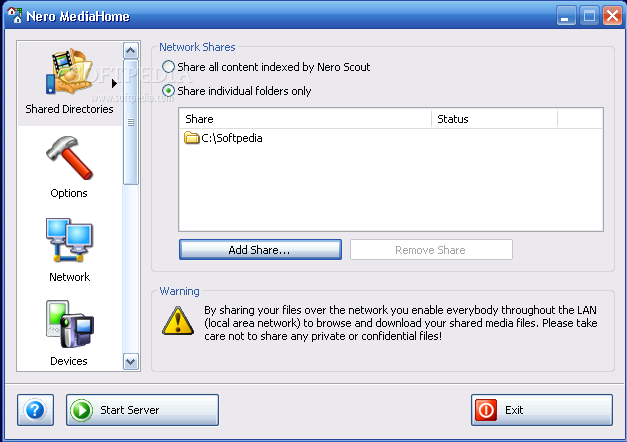This screenshot has height=442, width=627.
Task: Click the Add Share... button
Action: pos(260,250)
